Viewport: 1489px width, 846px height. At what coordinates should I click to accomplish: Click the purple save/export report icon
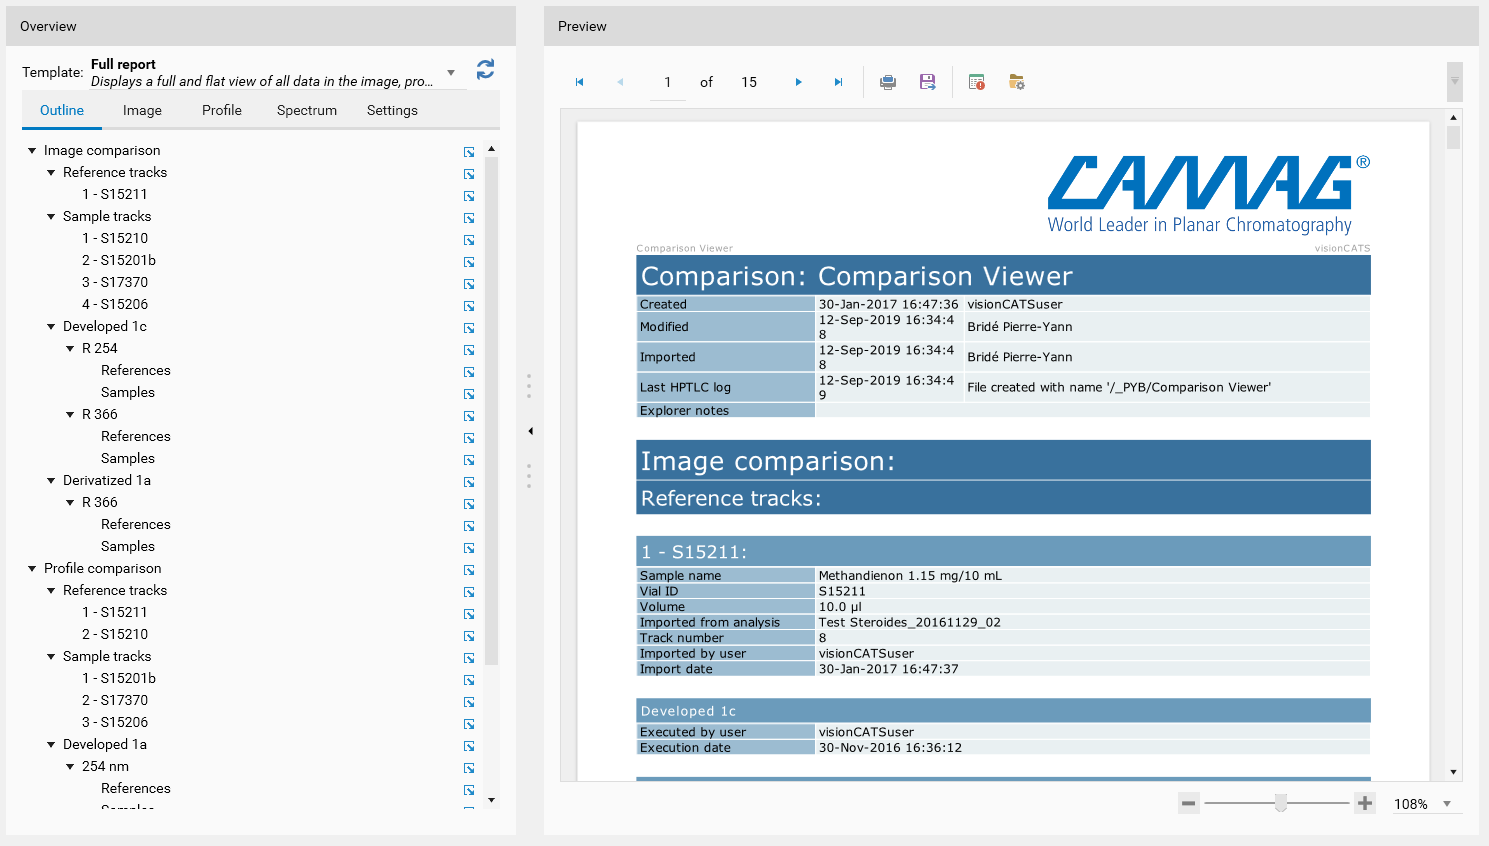coord(927,82)
